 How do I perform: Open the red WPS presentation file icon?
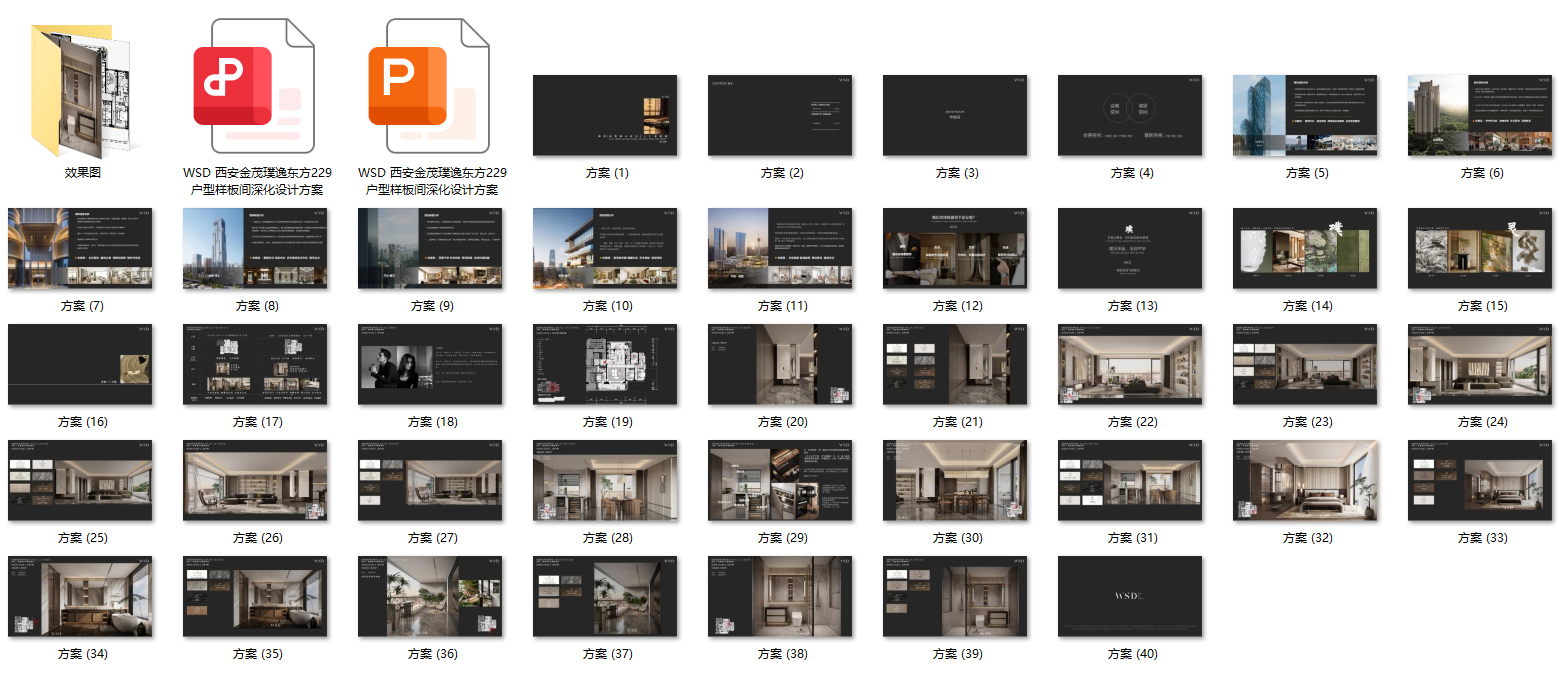254,88
